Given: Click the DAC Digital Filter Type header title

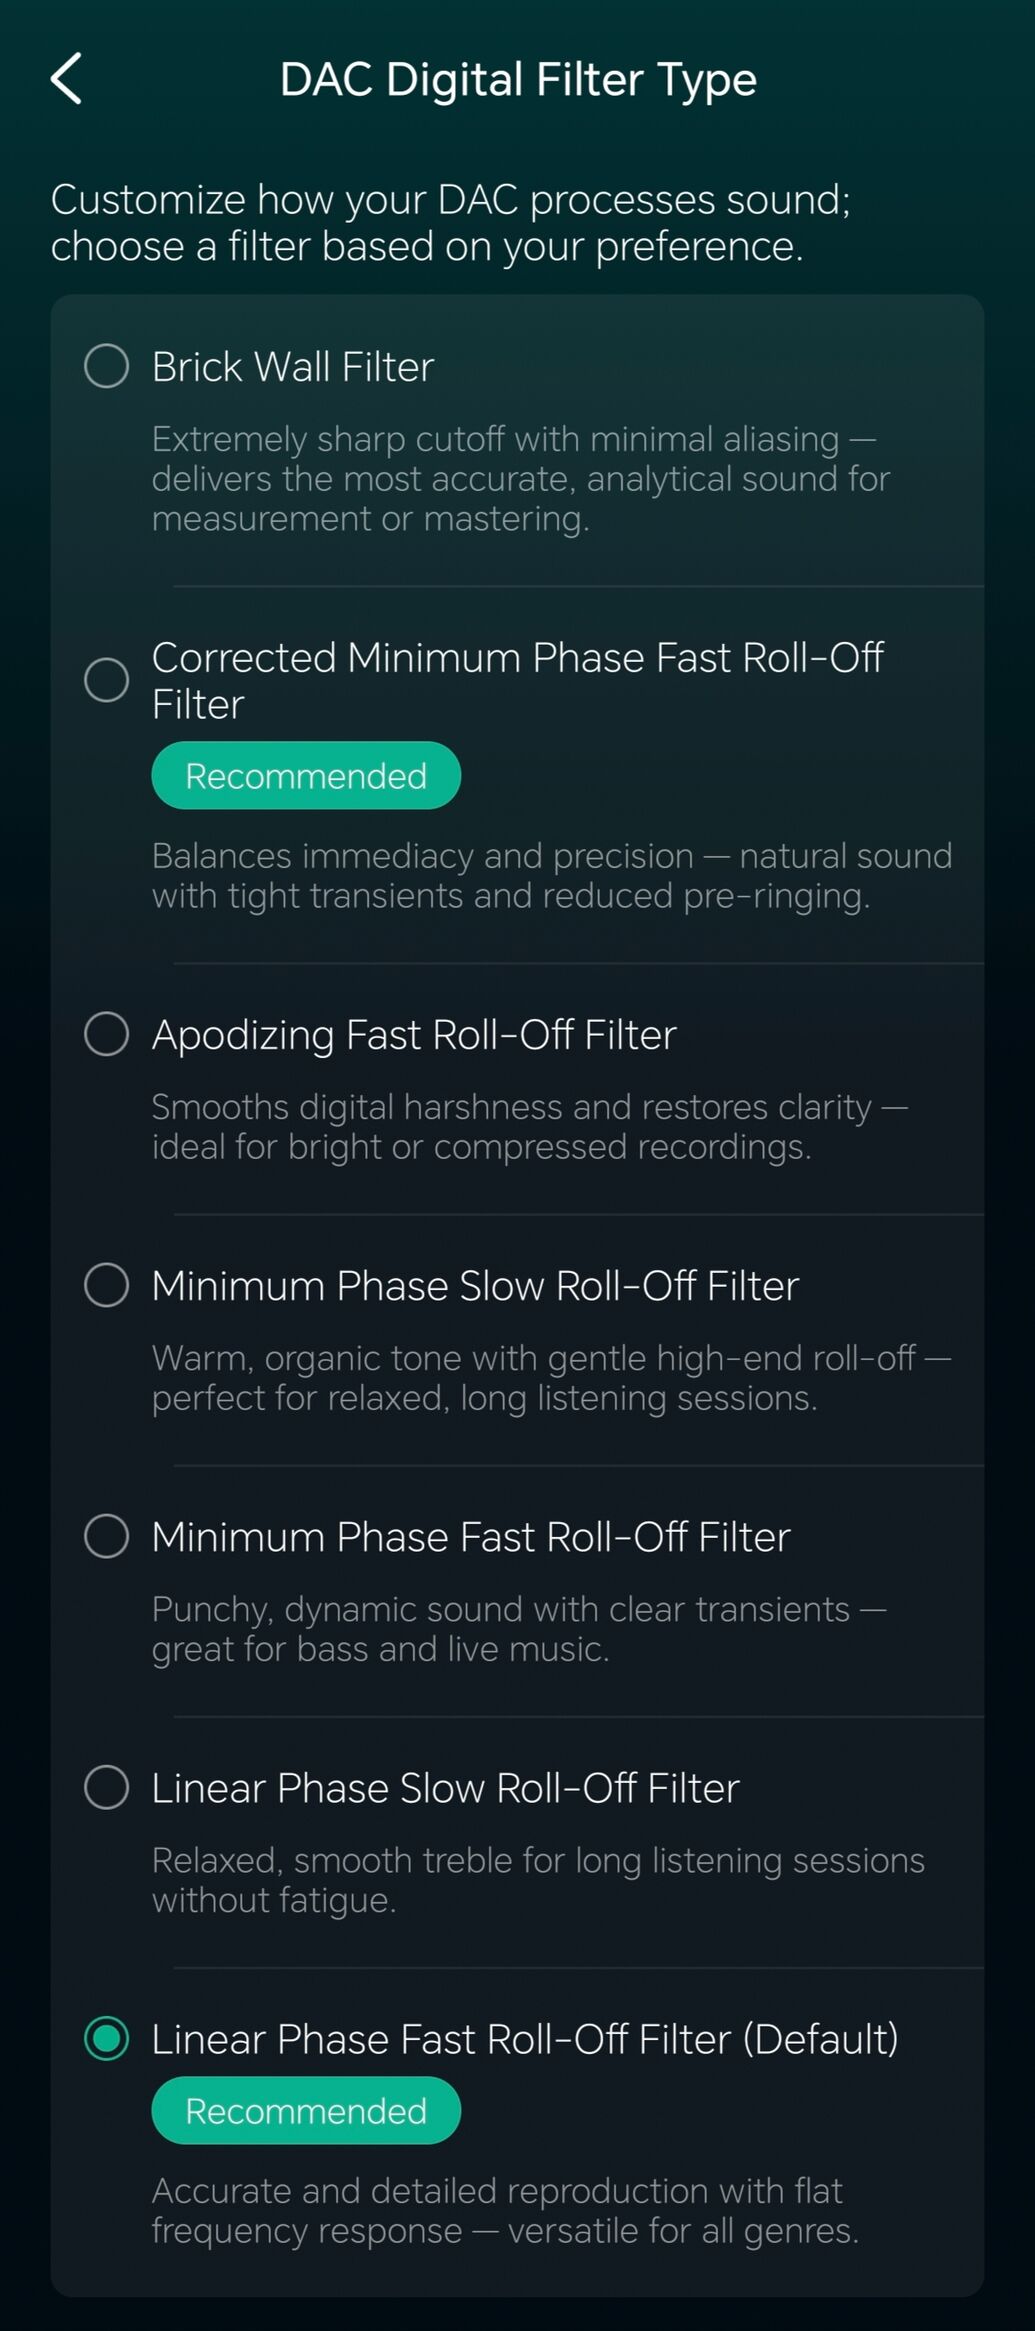Looking at the screenshot, I should pyautogui.click(x=518, y=80).
